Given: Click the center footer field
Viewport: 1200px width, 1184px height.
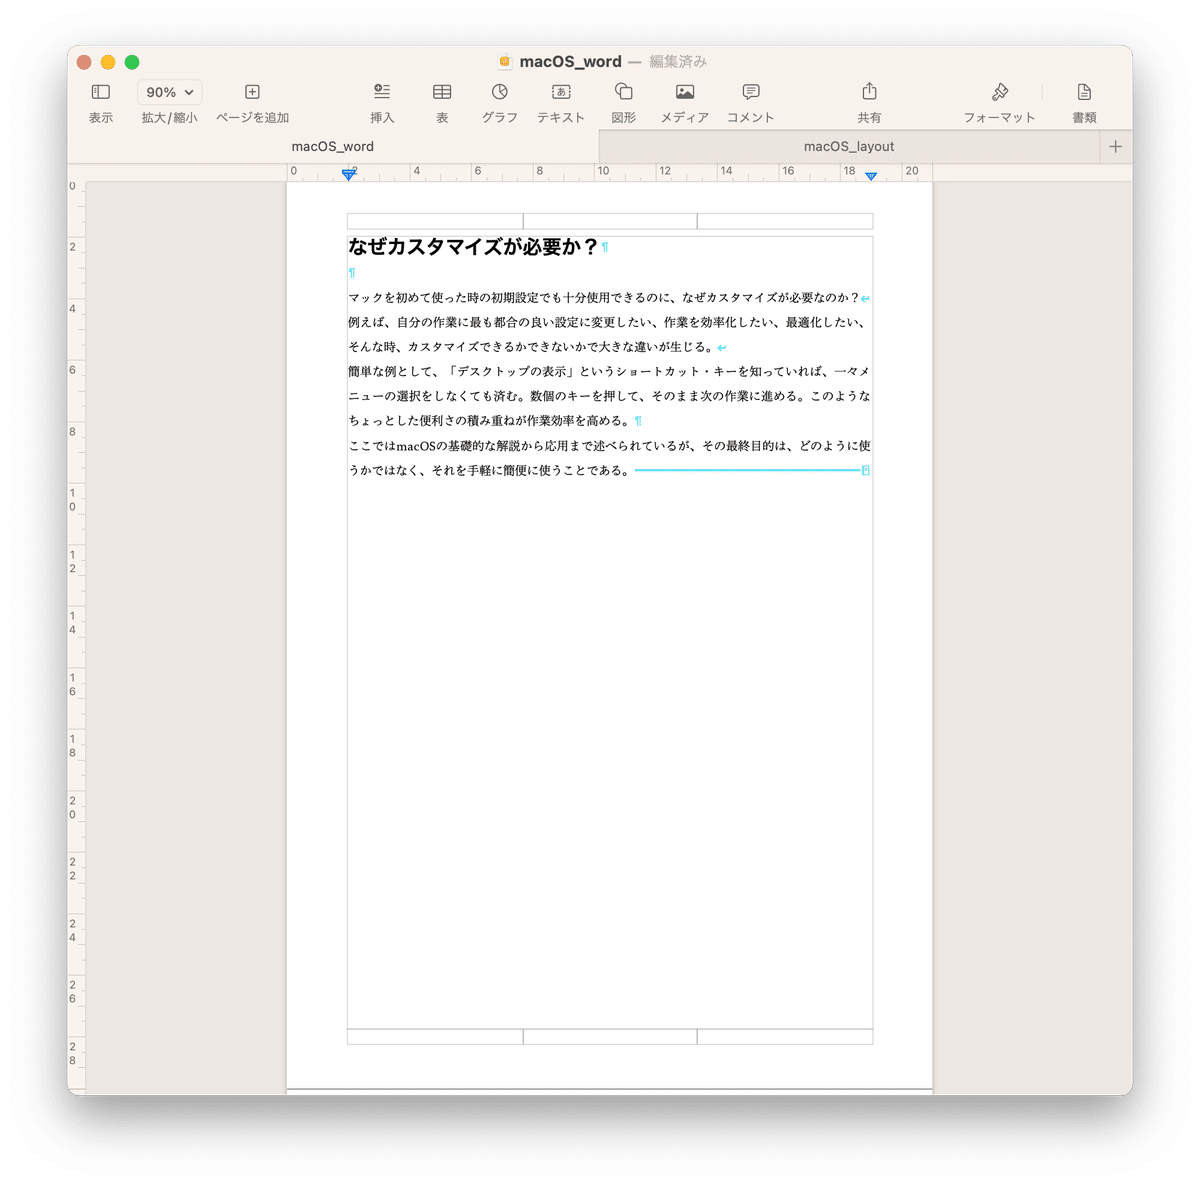Looking at the screenshot, I should point(610,1036).
